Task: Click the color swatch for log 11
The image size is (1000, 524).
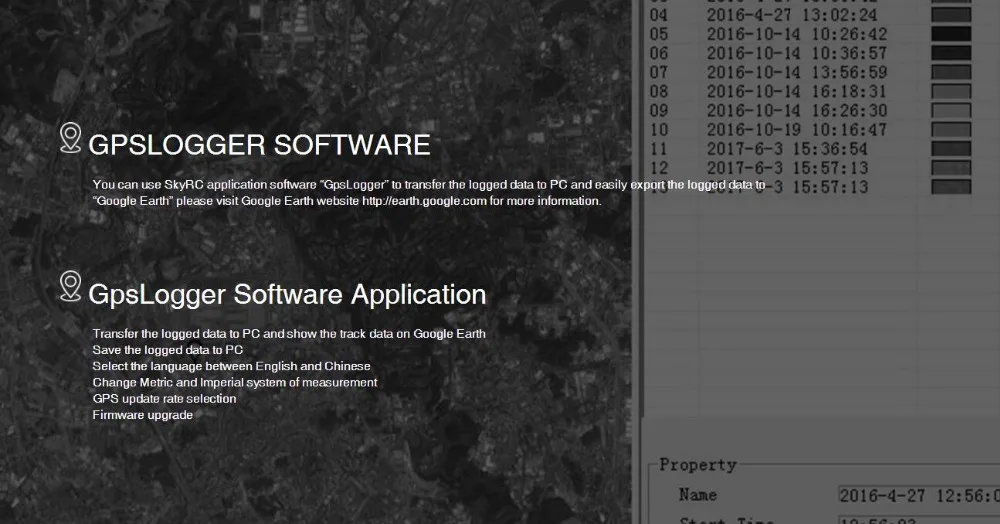Action: [x=951, y=149]
